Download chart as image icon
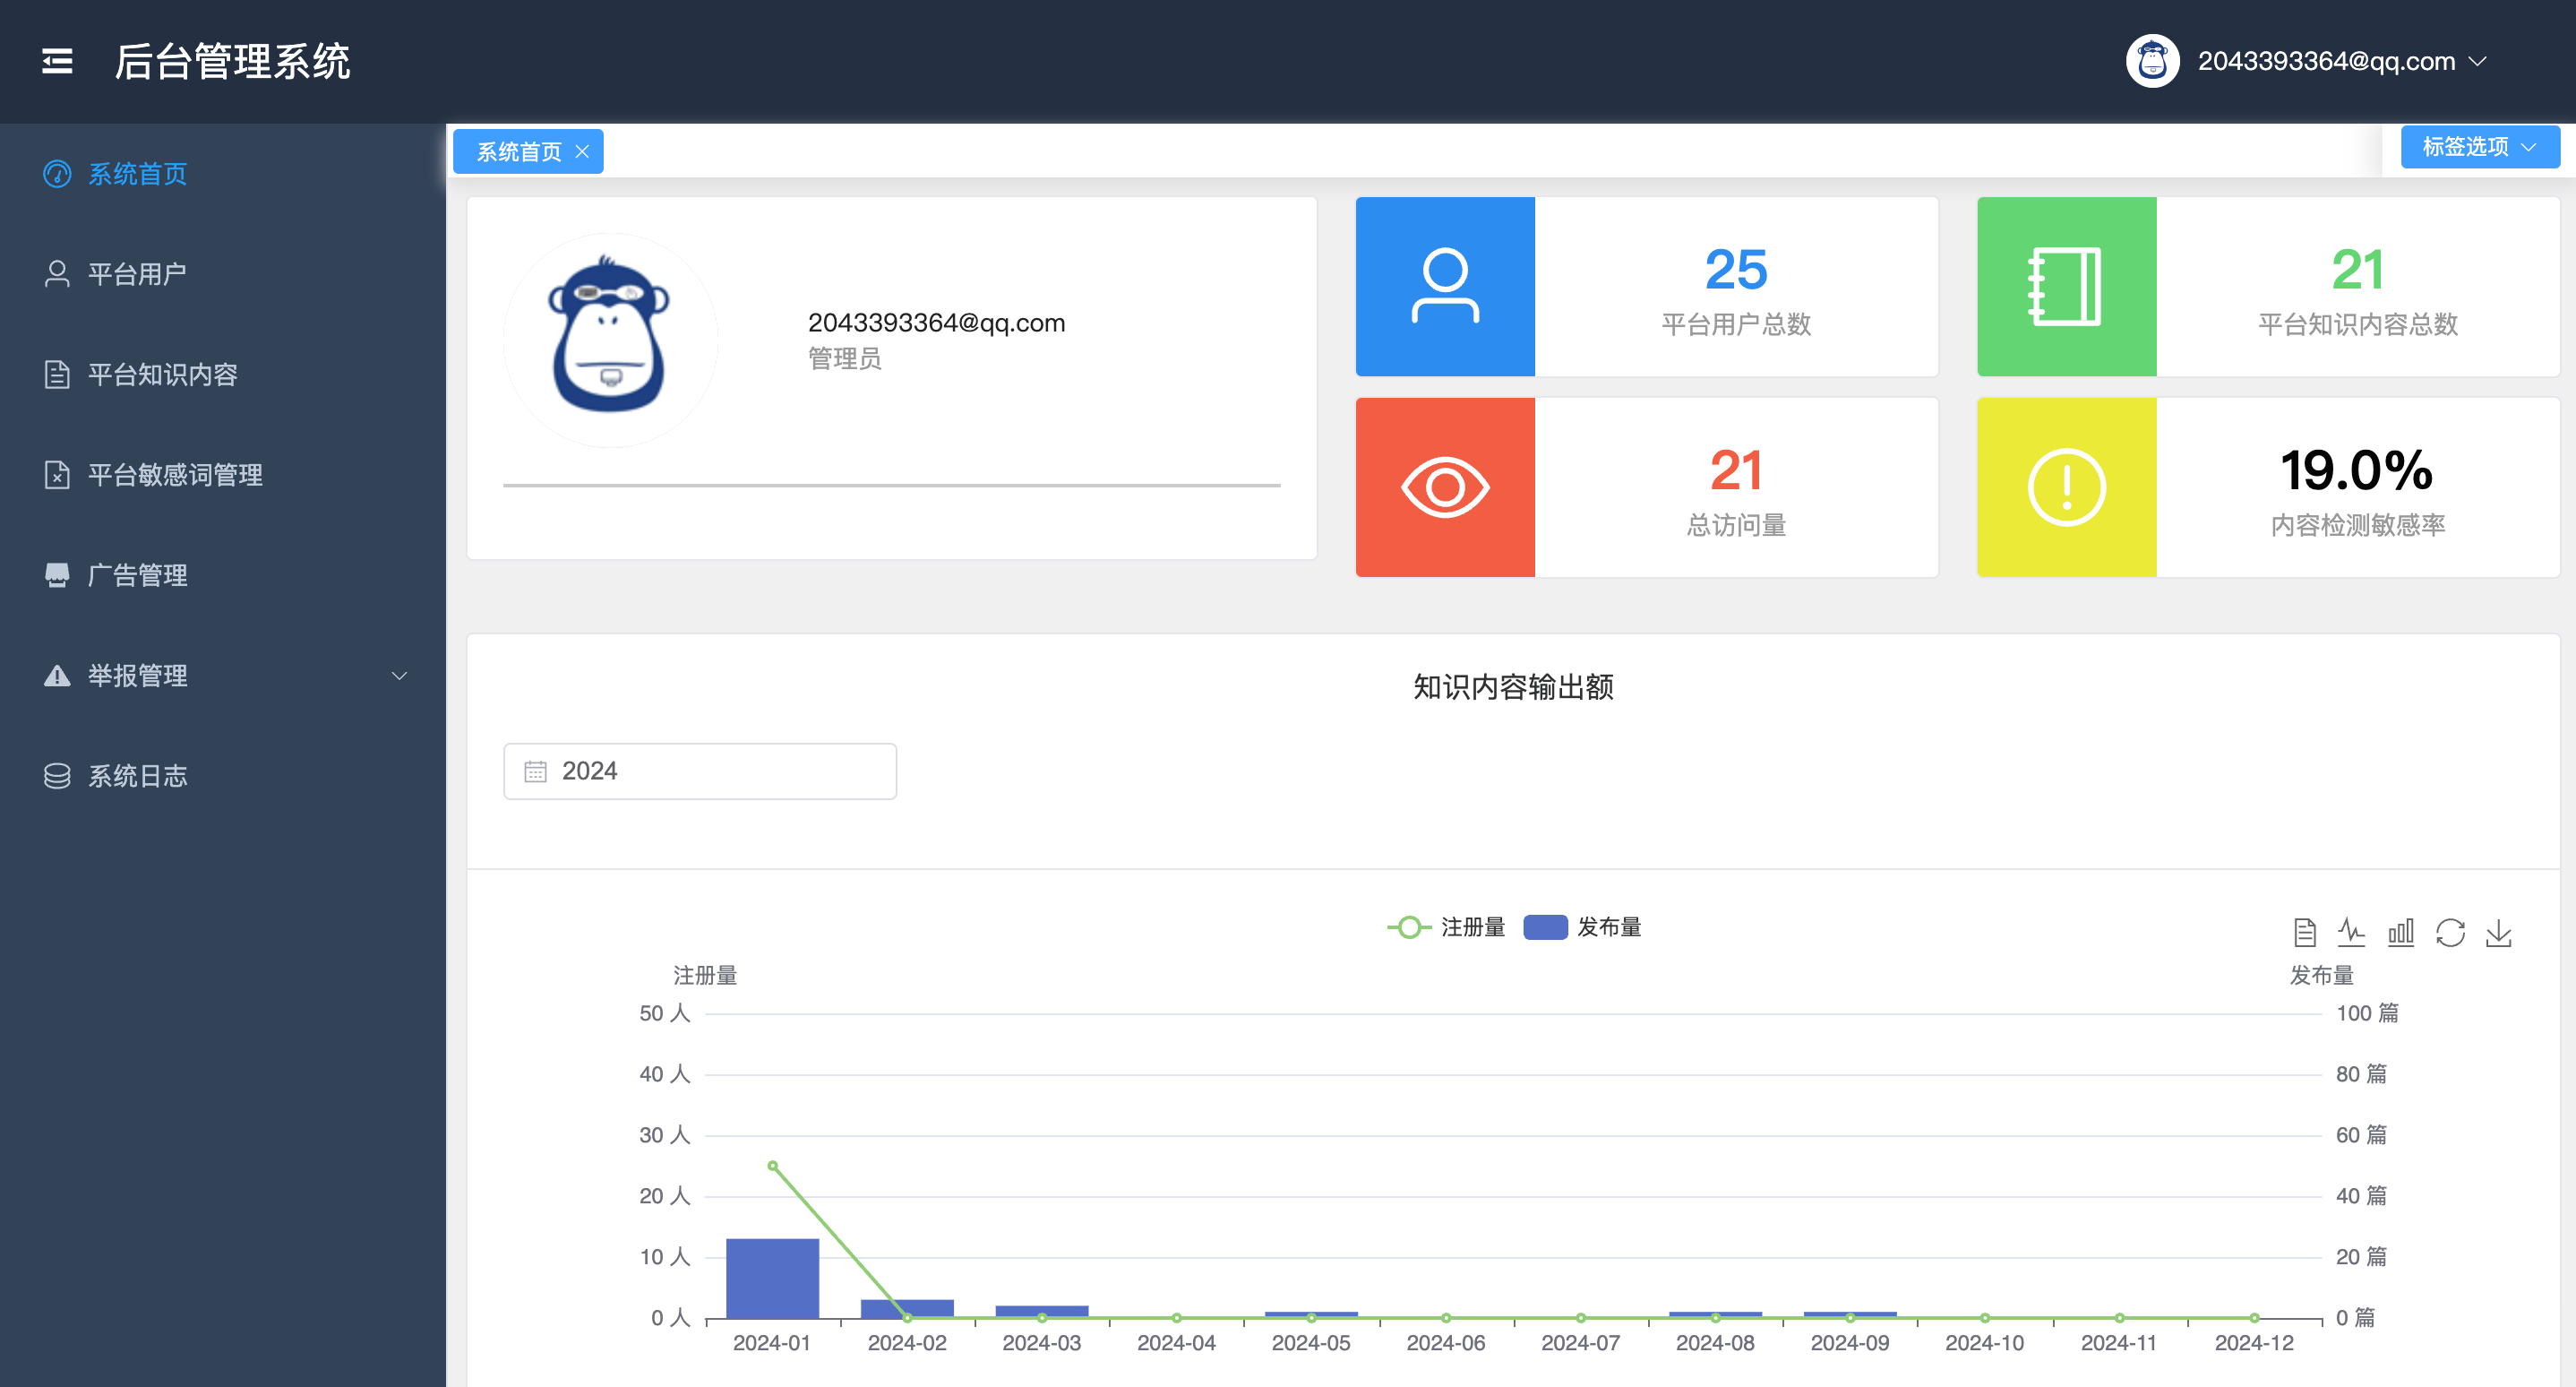Image resolution: width=2576 pixels, height=1387 pixels. click(x=2498, y=932)
